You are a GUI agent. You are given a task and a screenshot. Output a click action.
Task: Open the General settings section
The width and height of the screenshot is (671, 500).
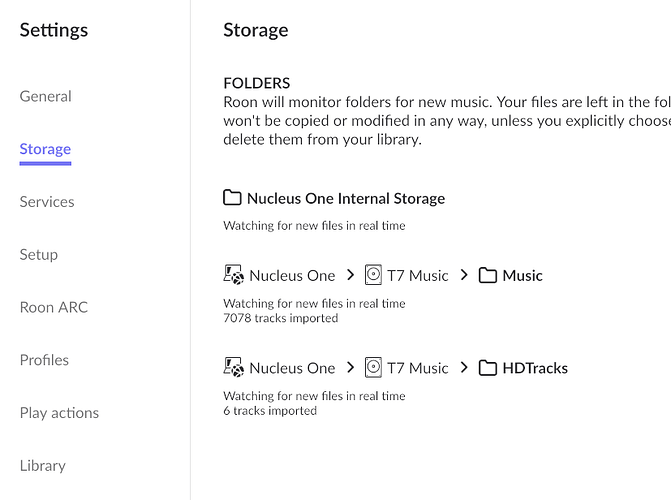pyautogui.click(x=46, y=96)
